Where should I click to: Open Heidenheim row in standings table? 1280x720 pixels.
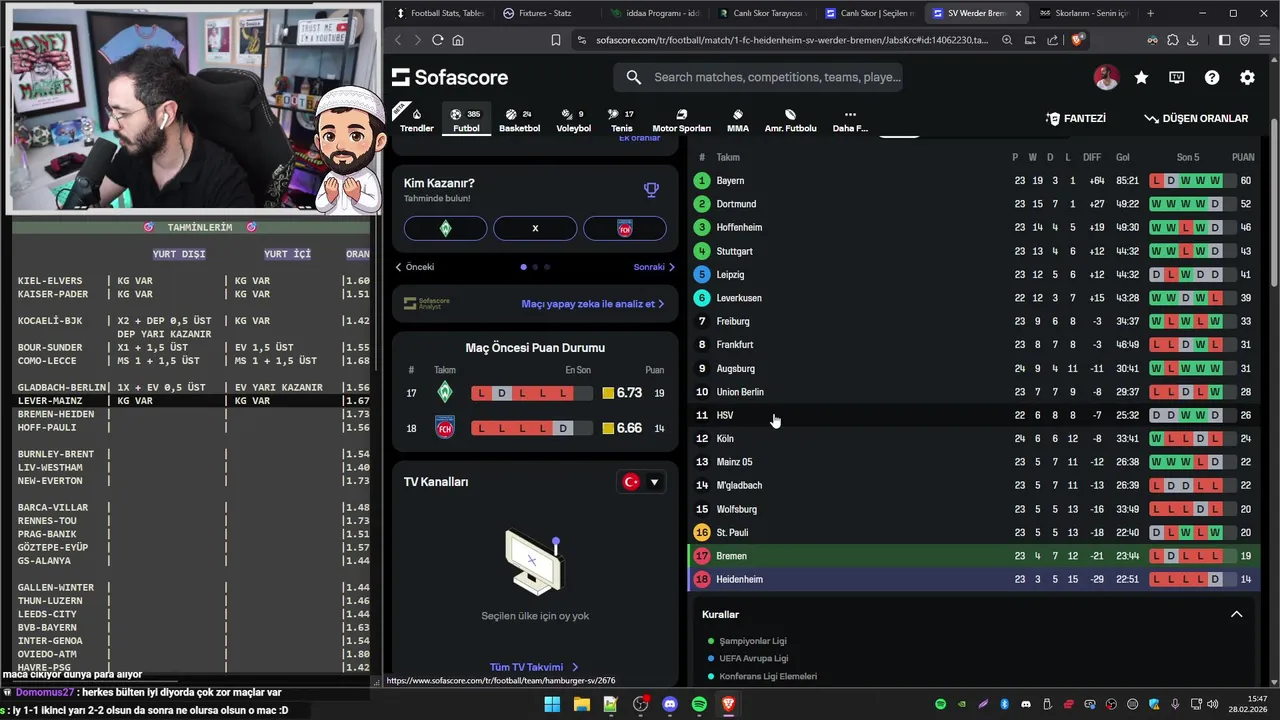pos(975,579)
